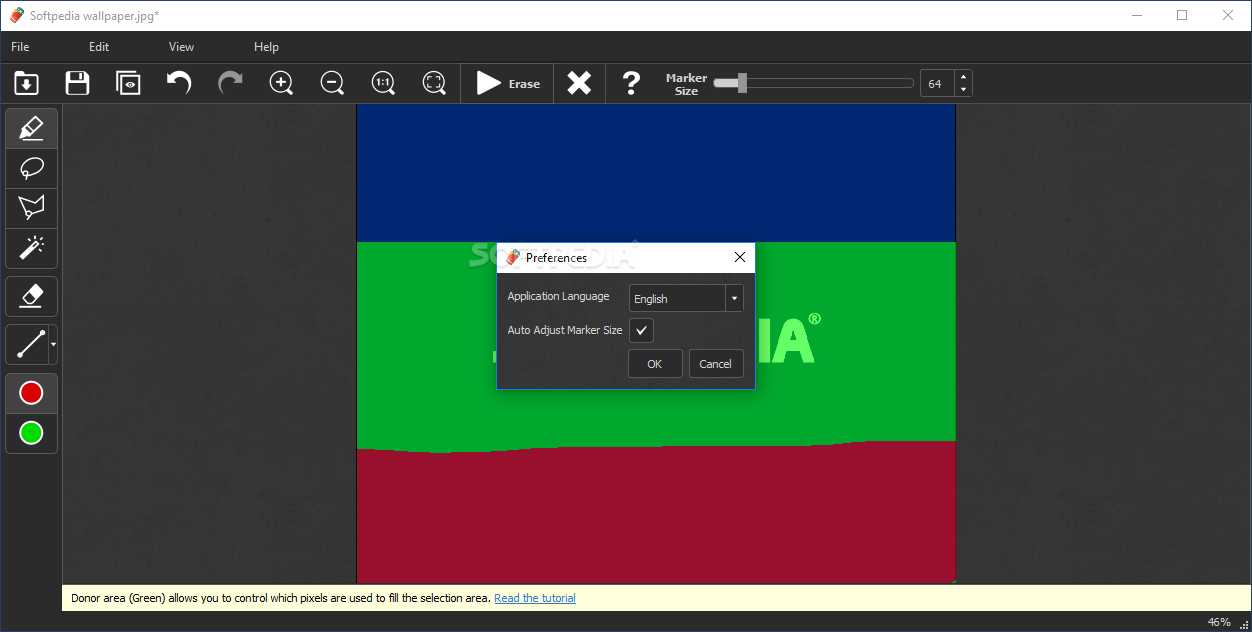1252x632 pixels.
Task: Choose the green donor marker color
Action: coord(32,433)
